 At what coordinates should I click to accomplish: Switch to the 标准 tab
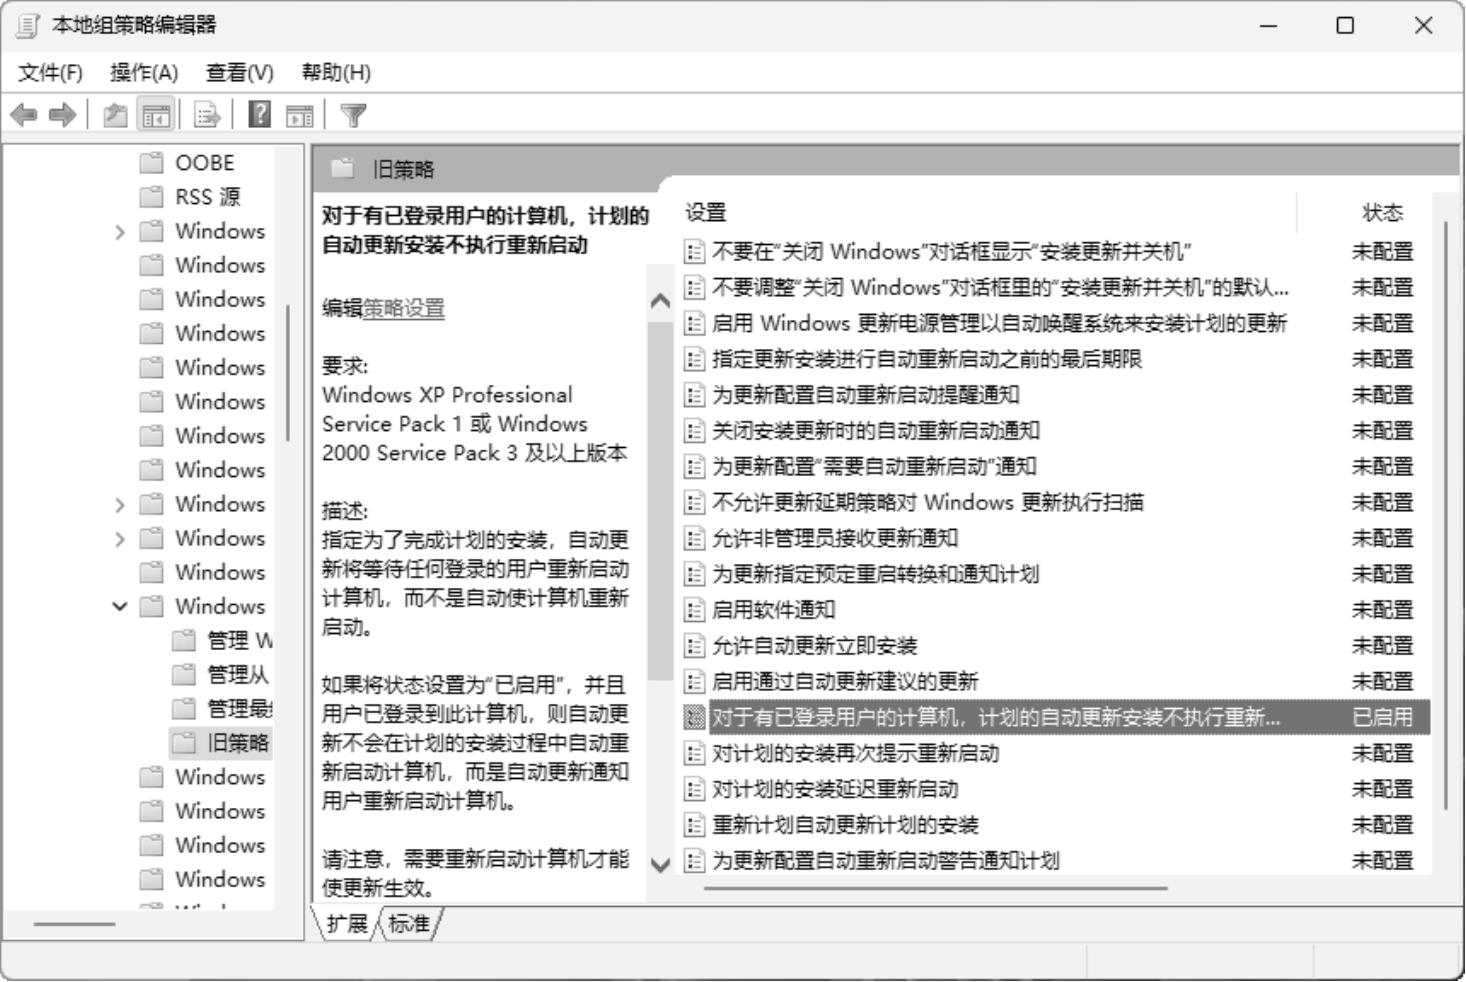[409, 923]
